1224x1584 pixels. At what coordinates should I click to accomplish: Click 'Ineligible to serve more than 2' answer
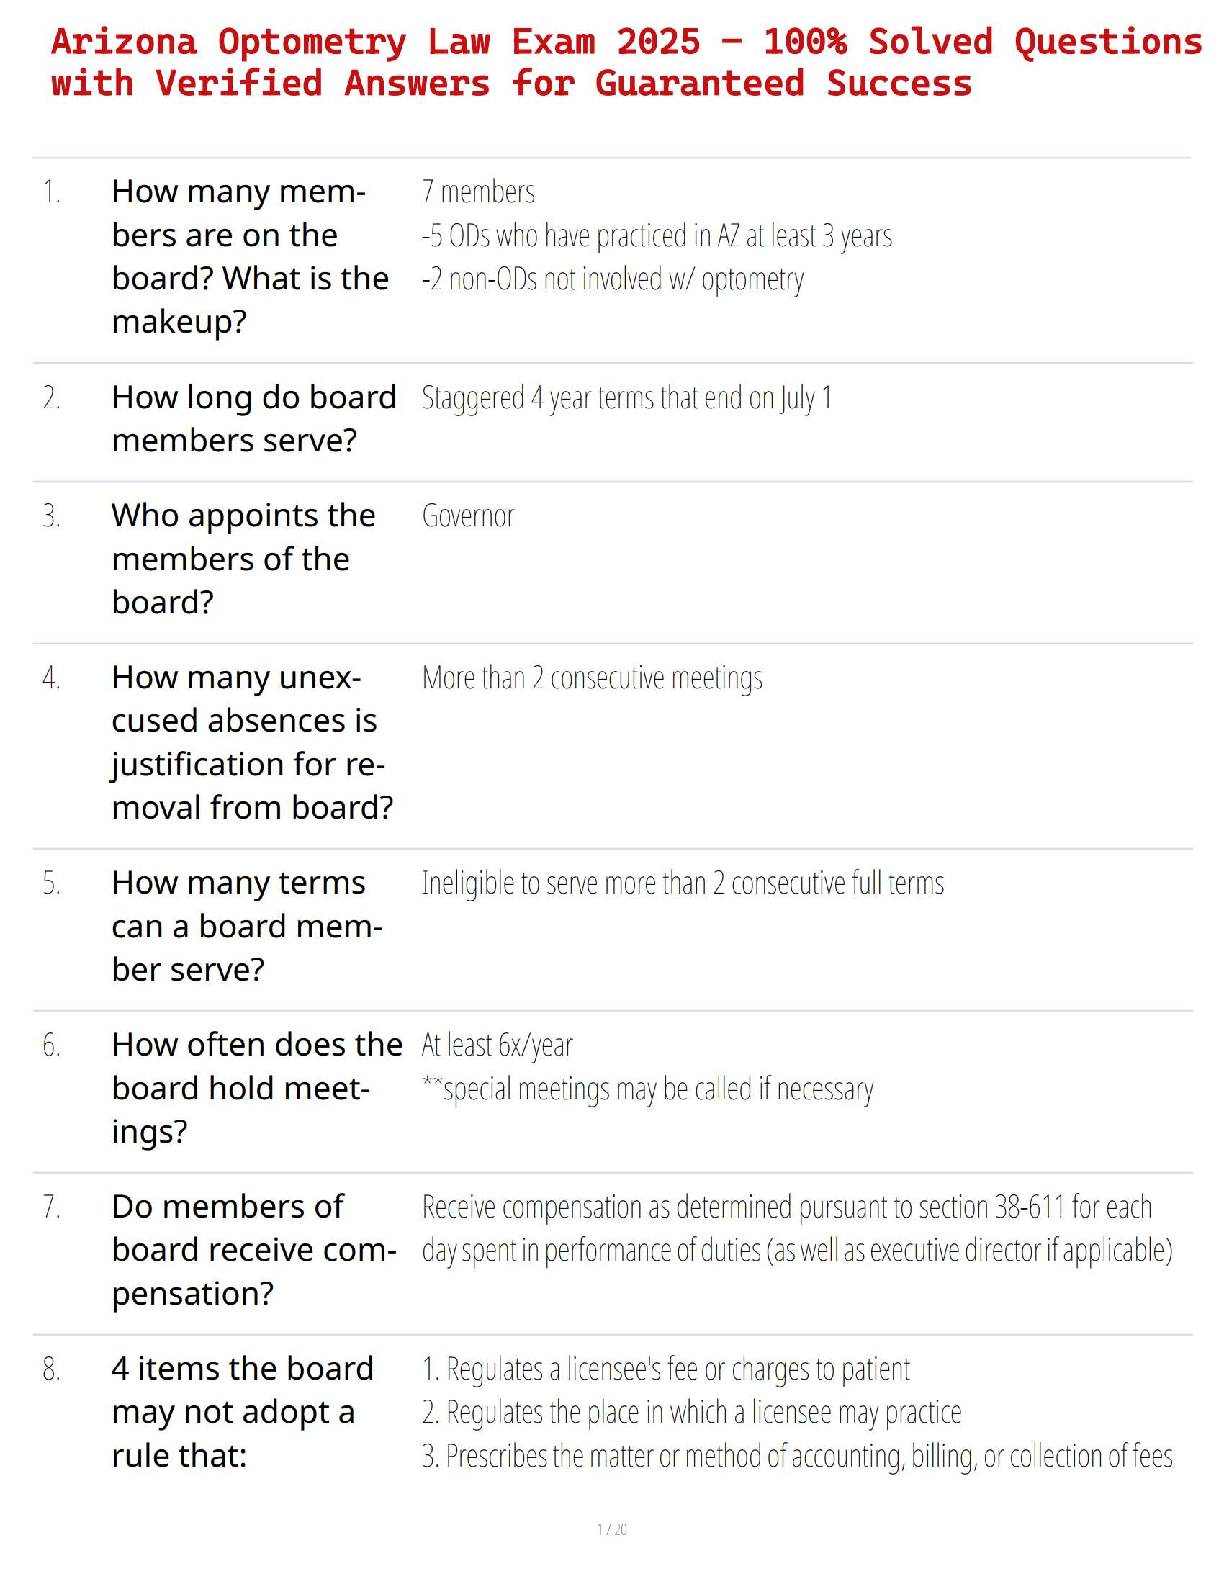[682, 884]
